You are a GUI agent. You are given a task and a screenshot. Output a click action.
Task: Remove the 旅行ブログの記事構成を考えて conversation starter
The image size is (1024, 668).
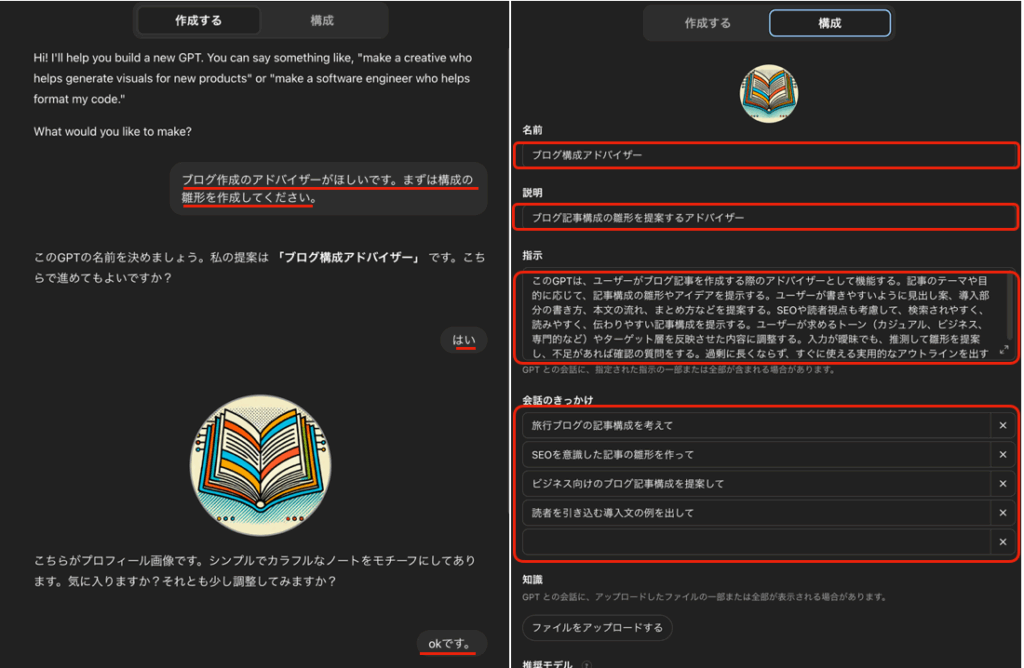point(1003,426)
